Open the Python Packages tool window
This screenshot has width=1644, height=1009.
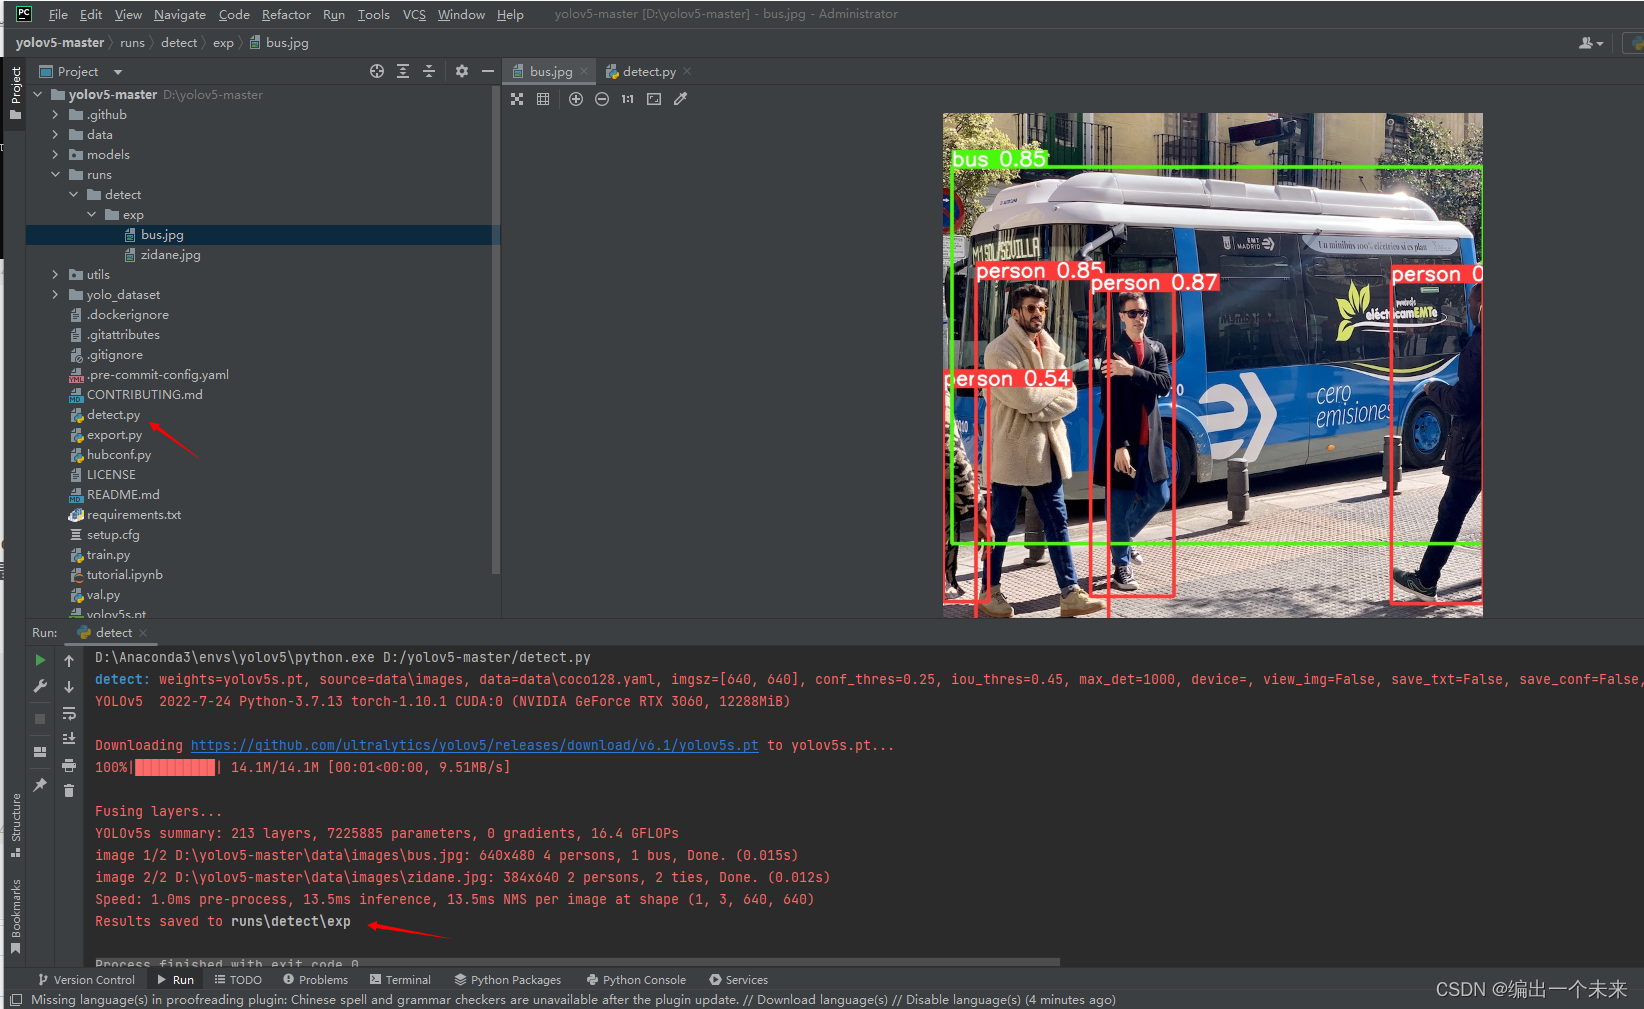pyautogui.click(x=508, y=980)
